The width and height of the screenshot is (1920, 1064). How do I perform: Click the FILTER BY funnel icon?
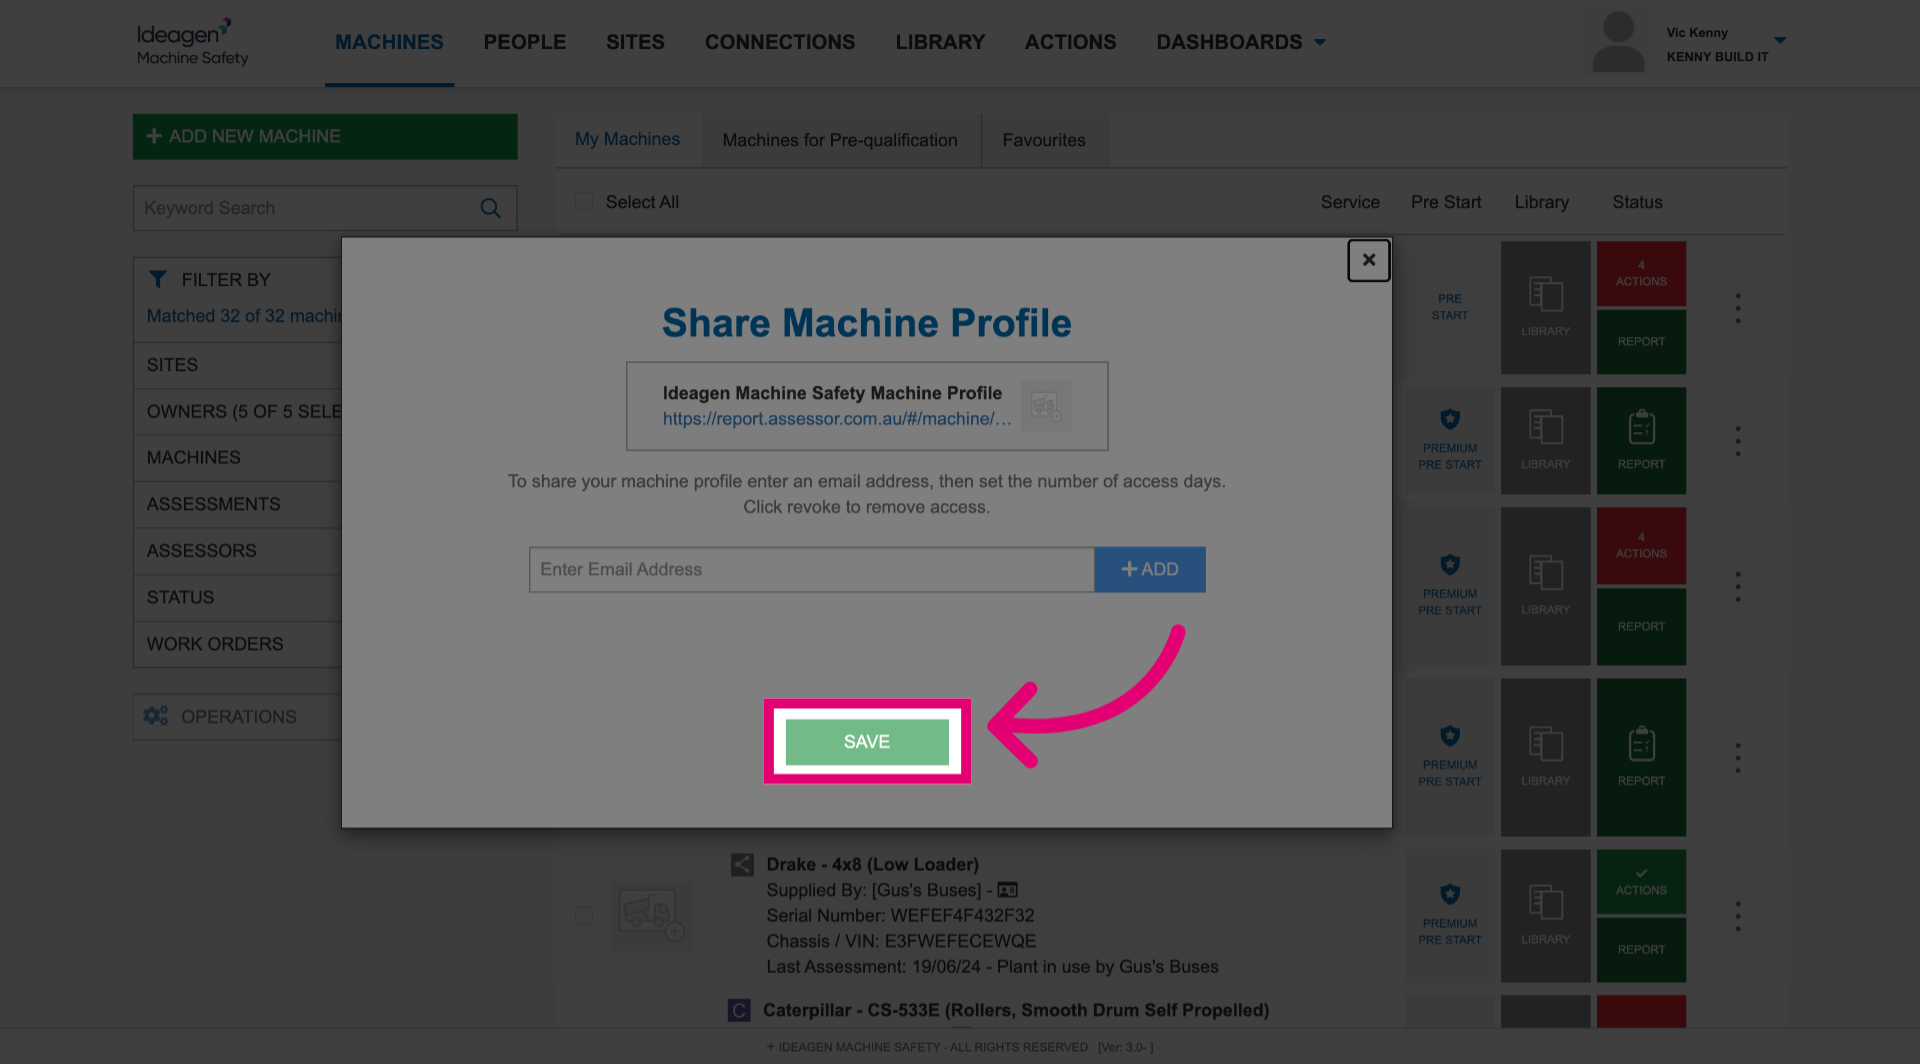tap(158, 279)
